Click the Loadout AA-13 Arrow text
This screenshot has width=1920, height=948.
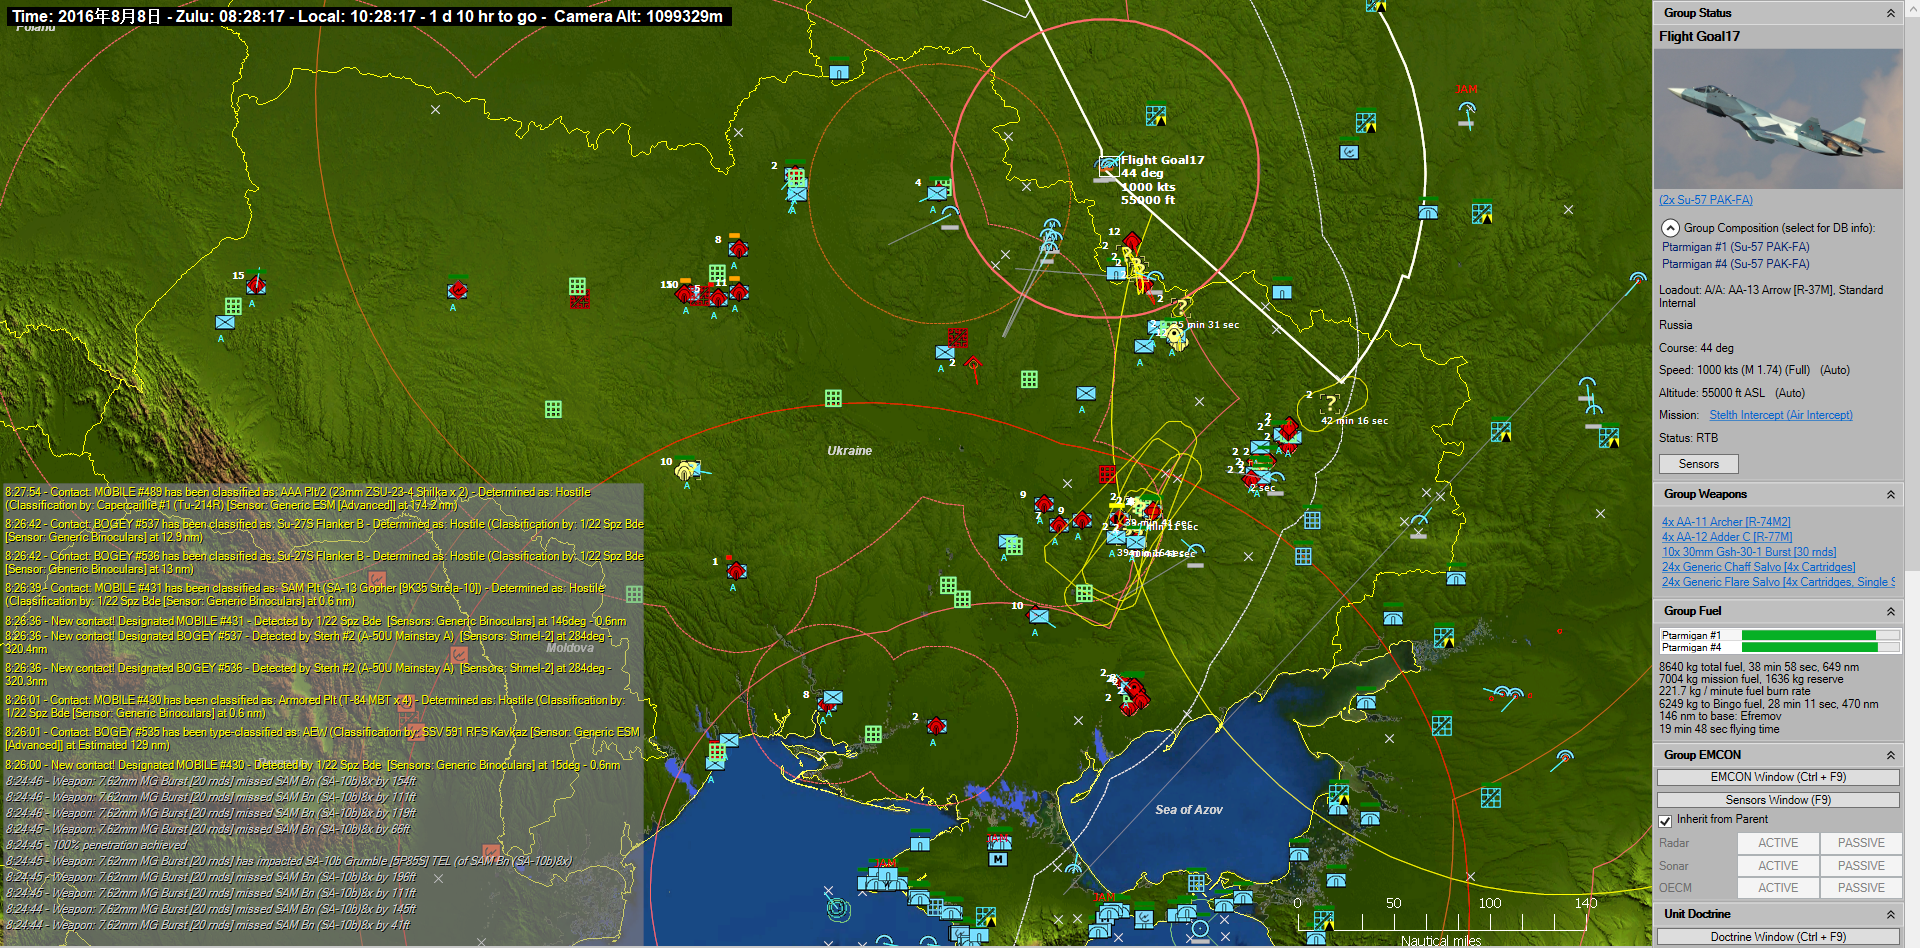click(1771, 296)
